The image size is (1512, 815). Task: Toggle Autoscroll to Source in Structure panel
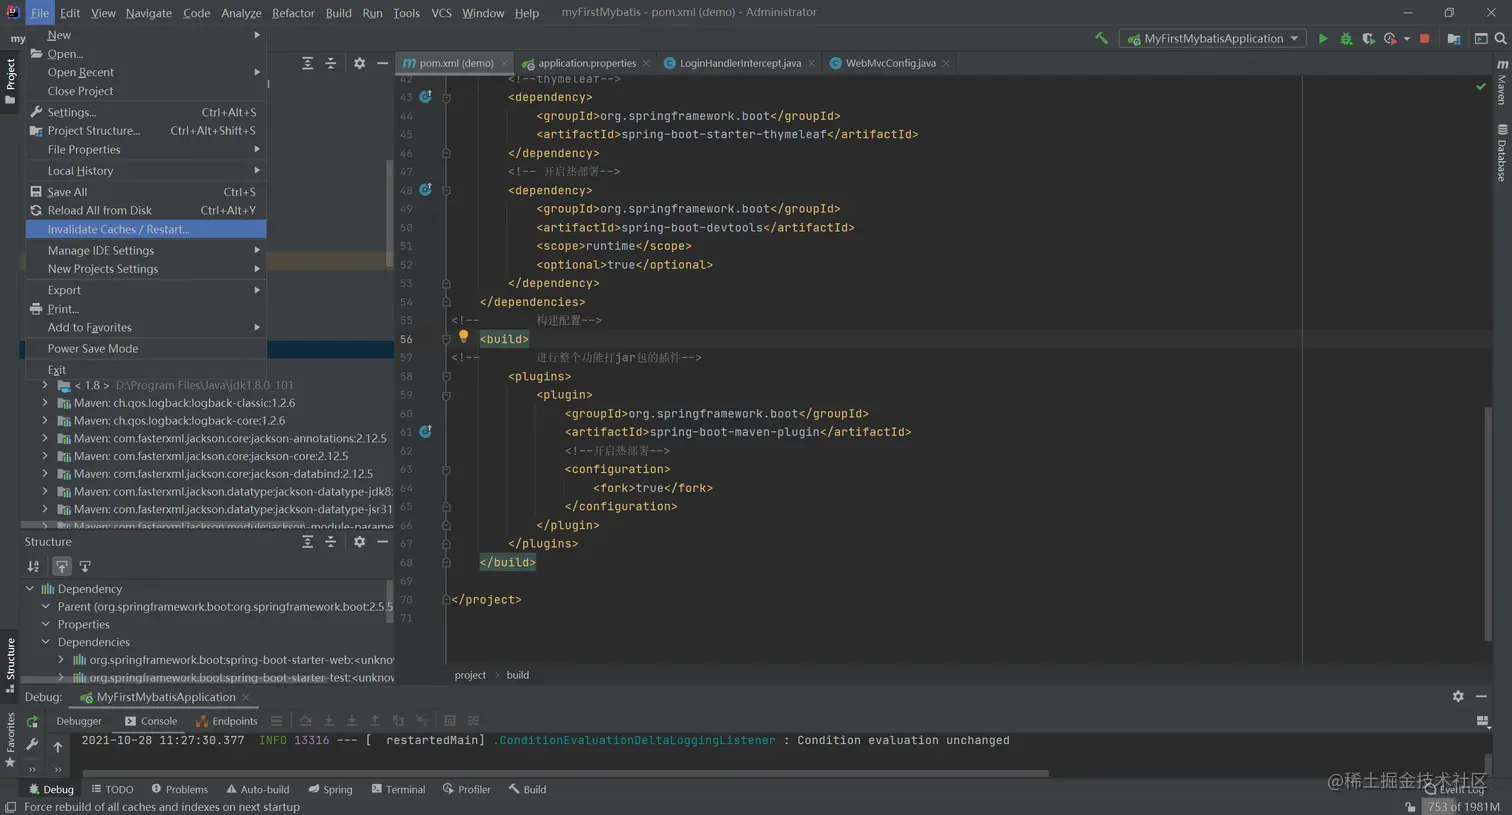pyautogui.click(x=61, y=566)
